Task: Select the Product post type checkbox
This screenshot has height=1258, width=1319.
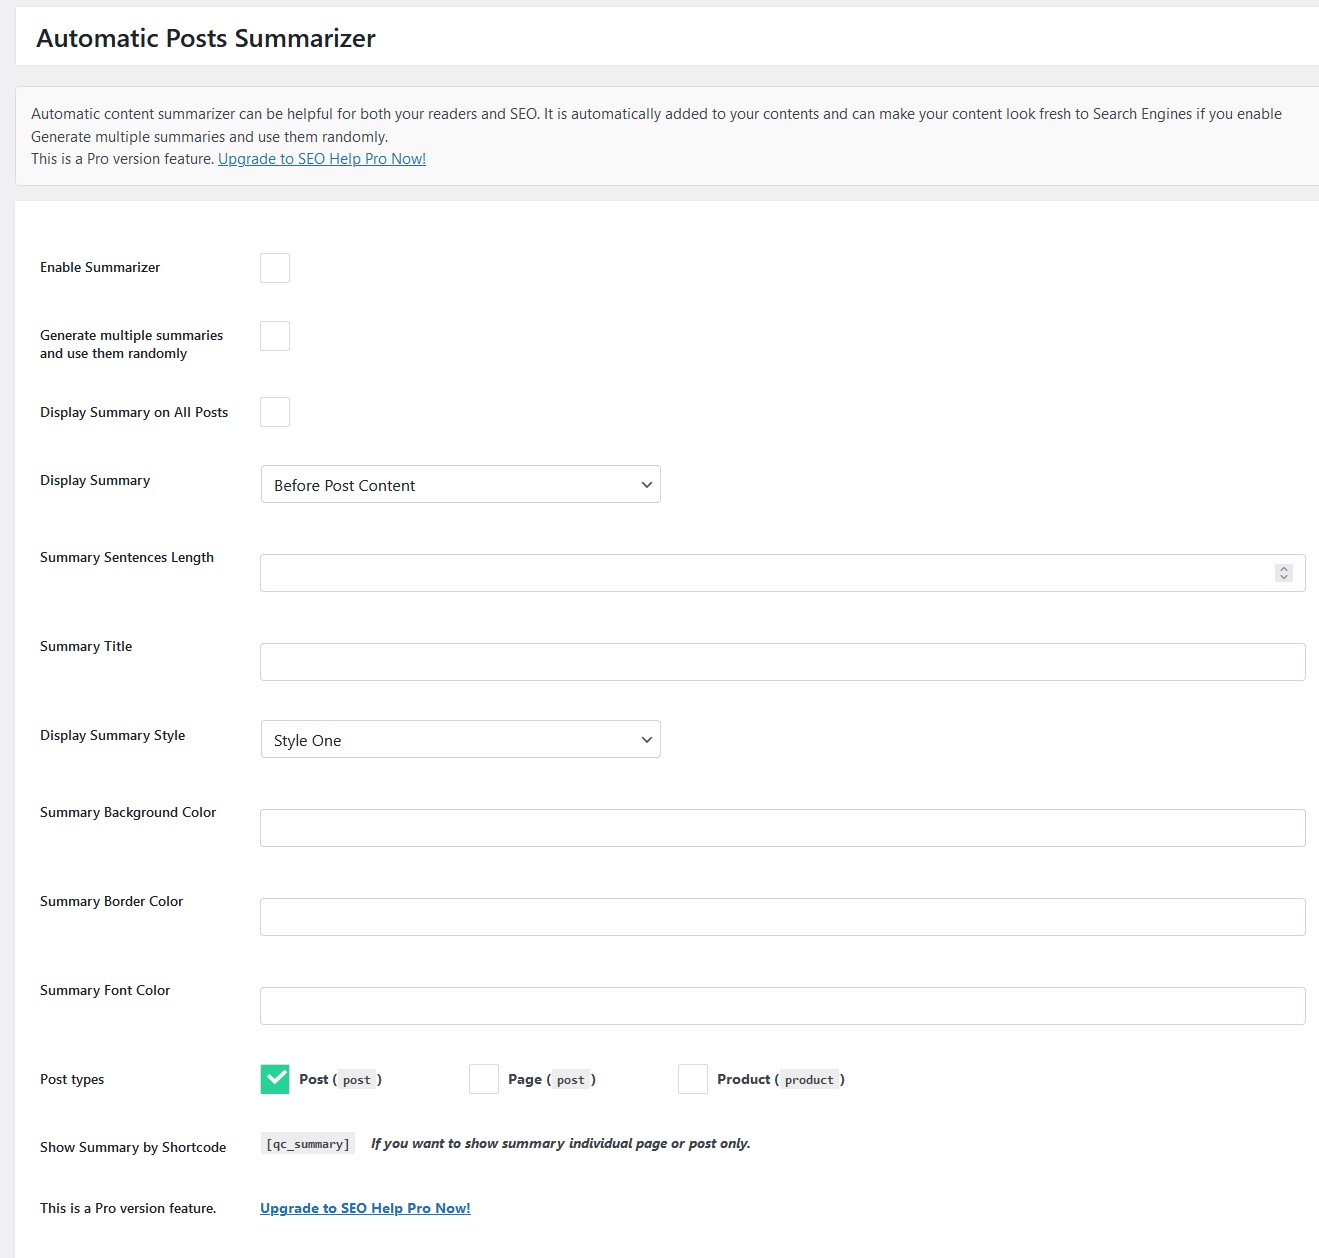Action: (x=693, y=1079)
